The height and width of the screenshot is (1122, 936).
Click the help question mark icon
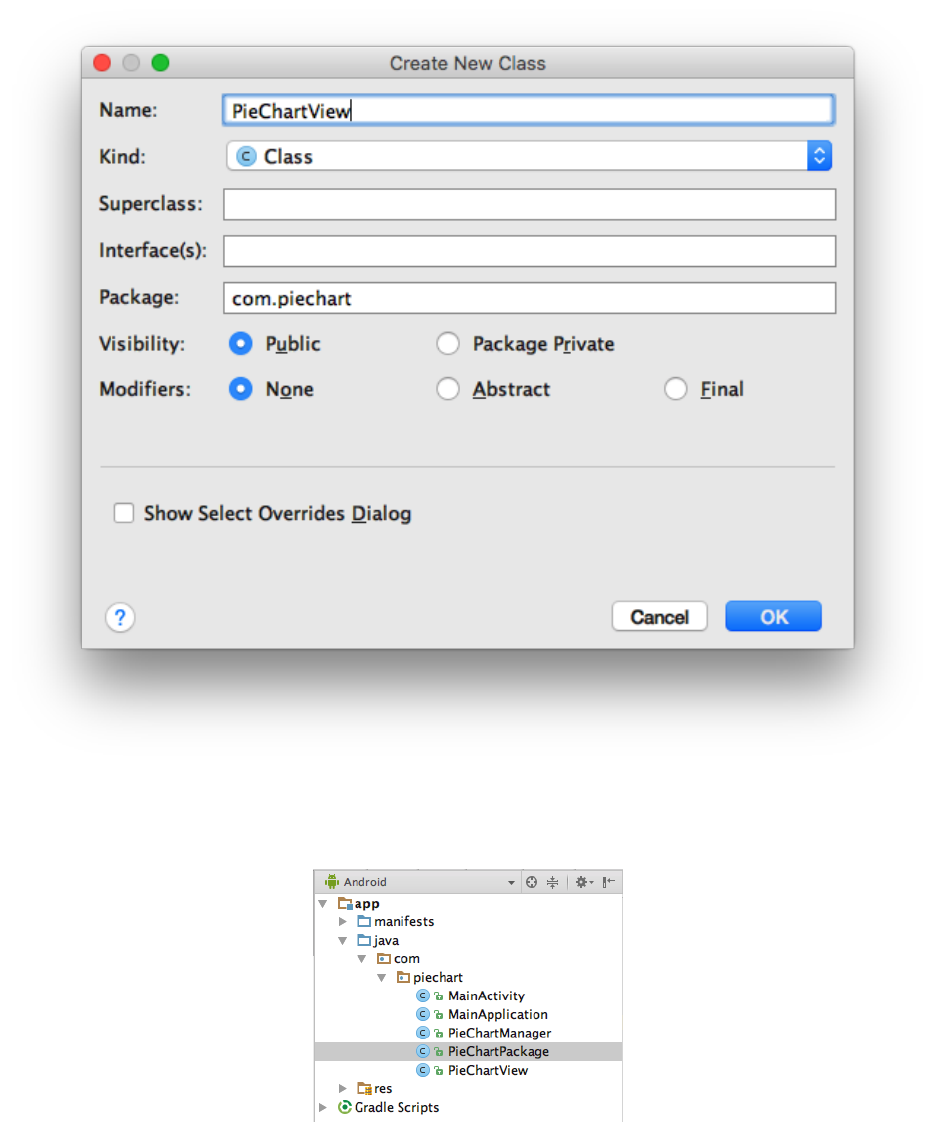[120, 617]
